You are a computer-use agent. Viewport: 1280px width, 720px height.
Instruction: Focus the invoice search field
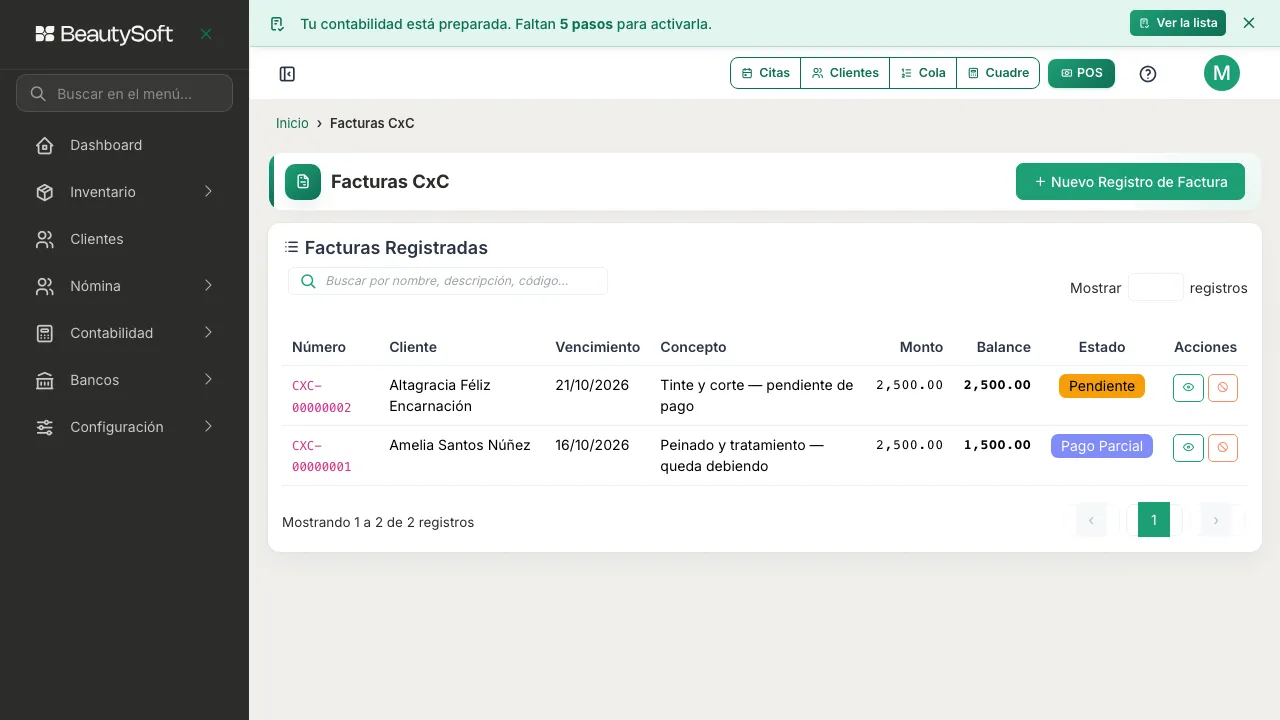[x=448, y=281]
